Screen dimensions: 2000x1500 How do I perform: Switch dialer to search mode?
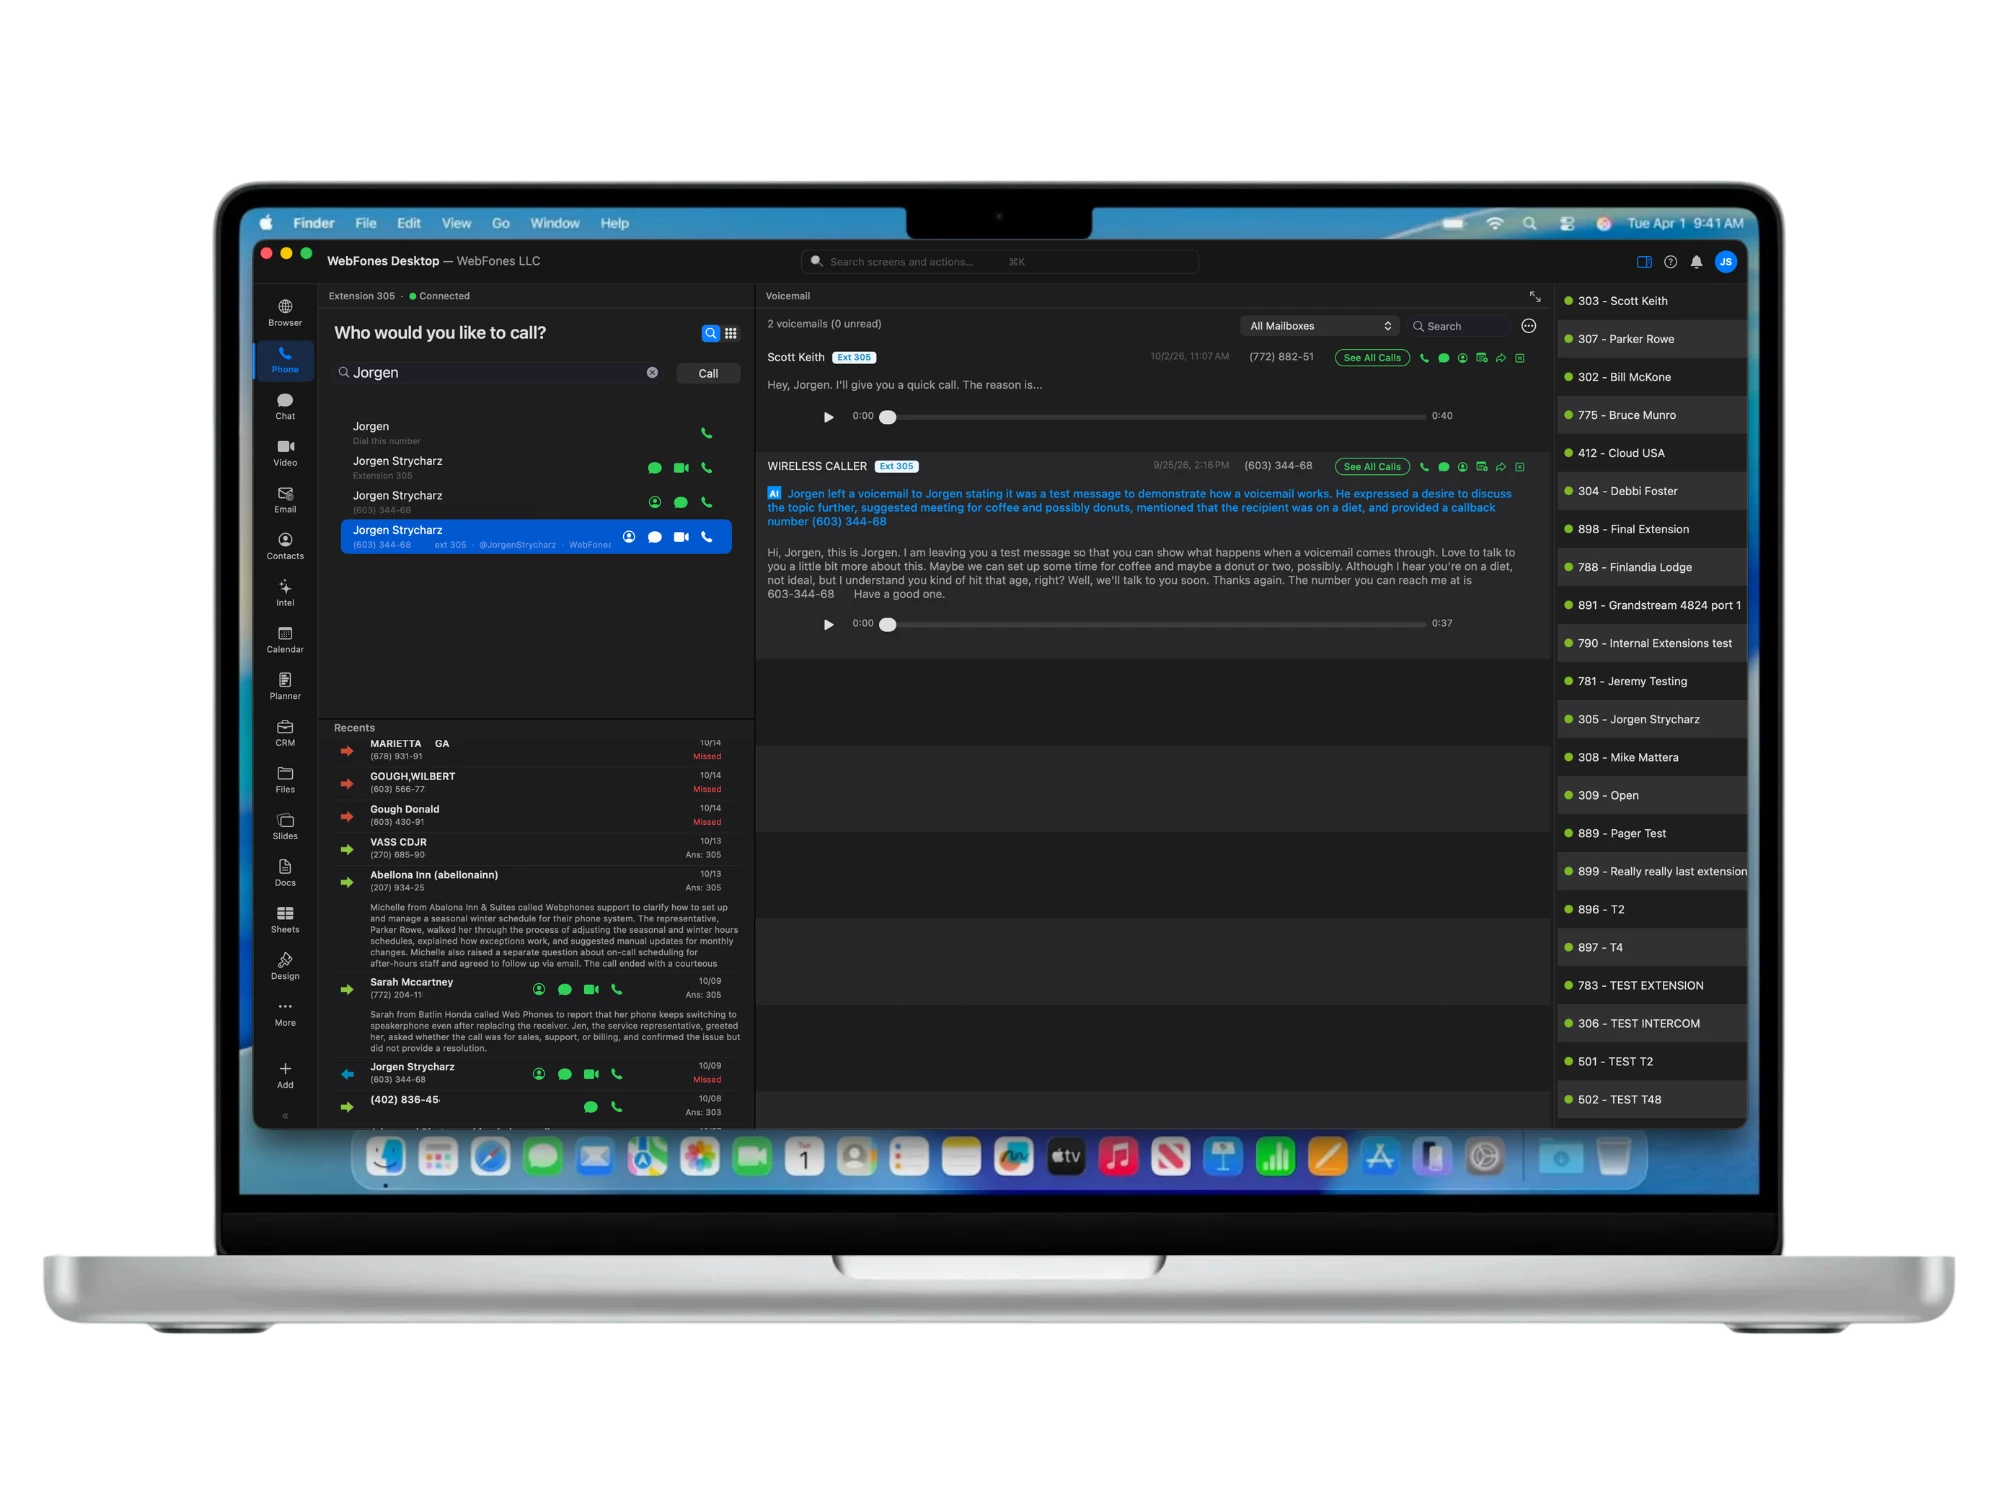710,333
